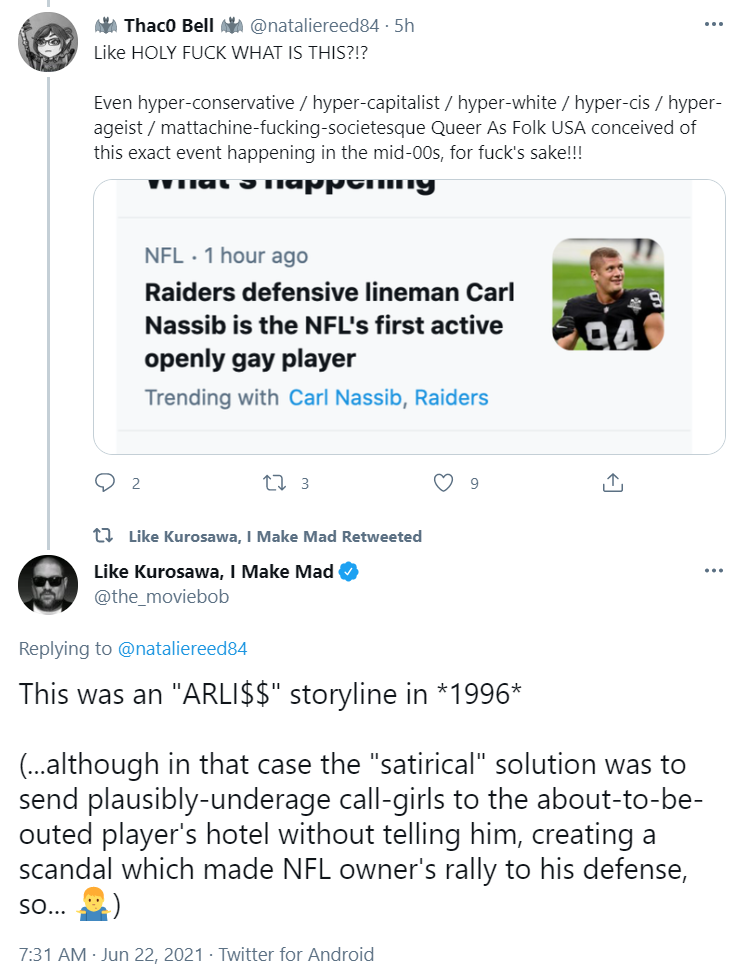Click MovieBob's sunglasses profile avatar

tap(48, 585)
